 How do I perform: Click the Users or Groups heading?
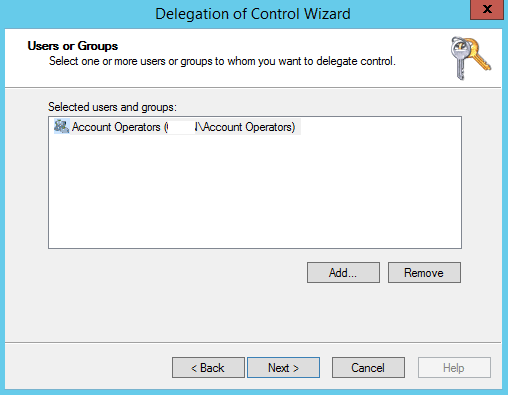(x=73, y=46)
